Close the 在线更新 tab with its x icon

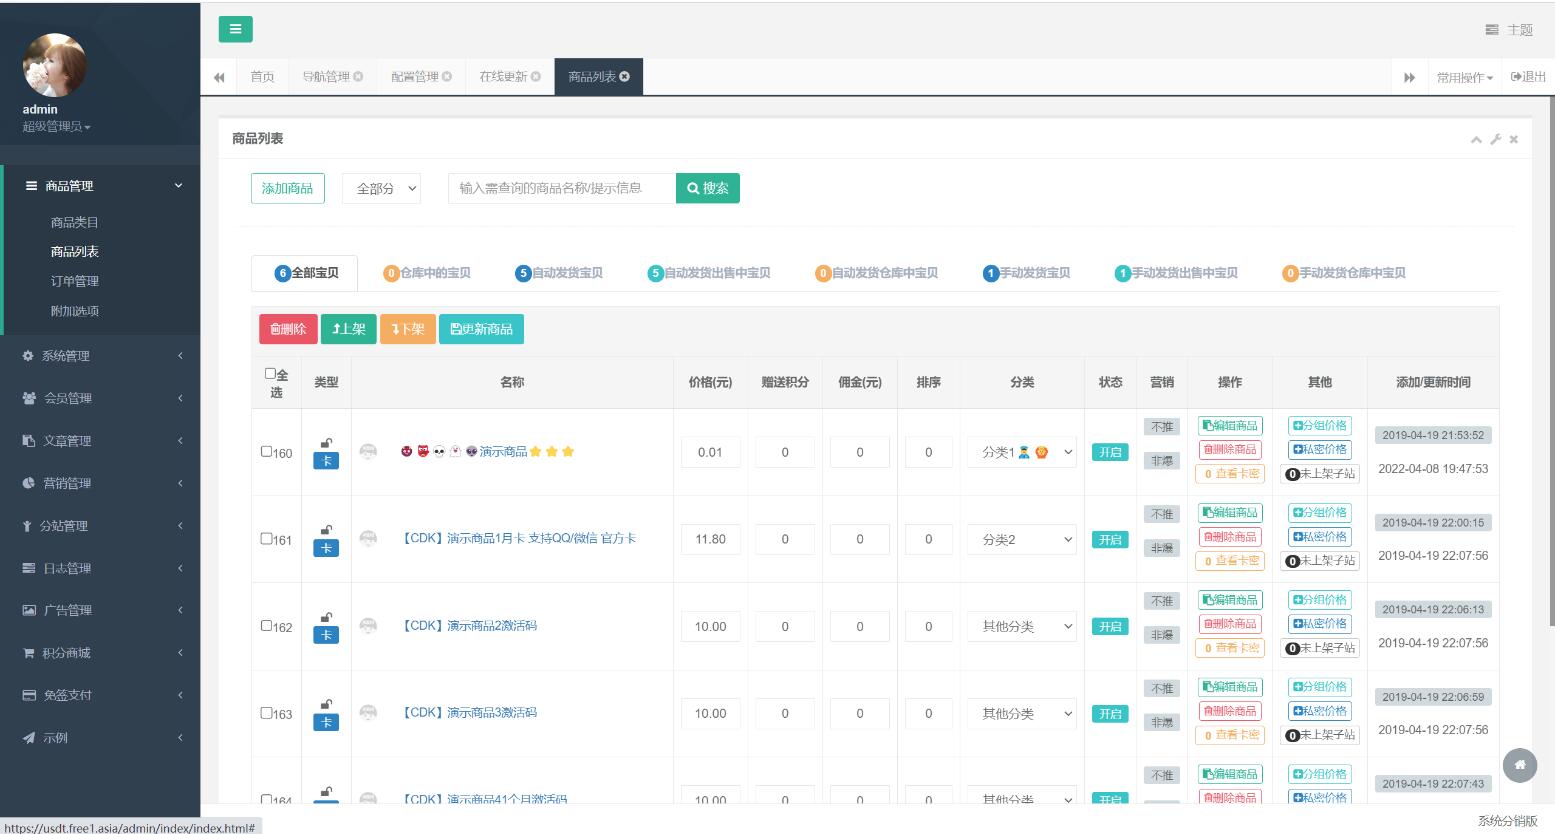[535, 77]
